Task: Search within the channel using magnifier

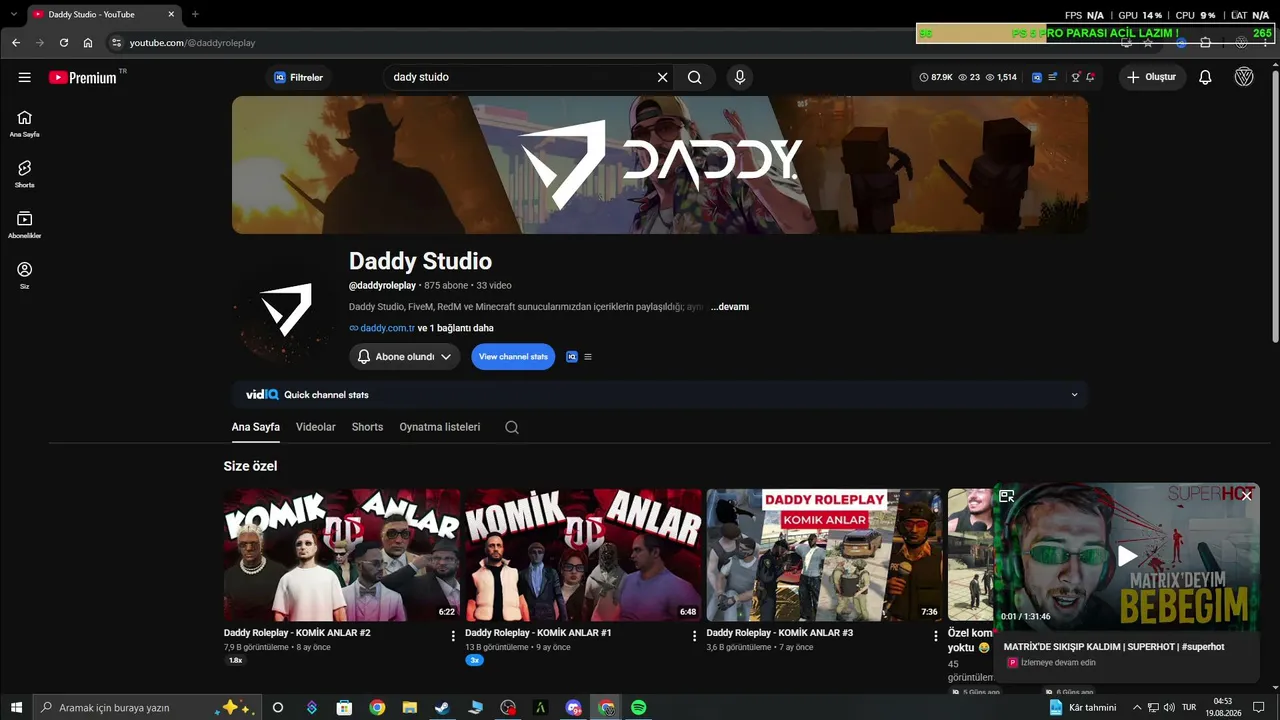Action: (512, 427)
